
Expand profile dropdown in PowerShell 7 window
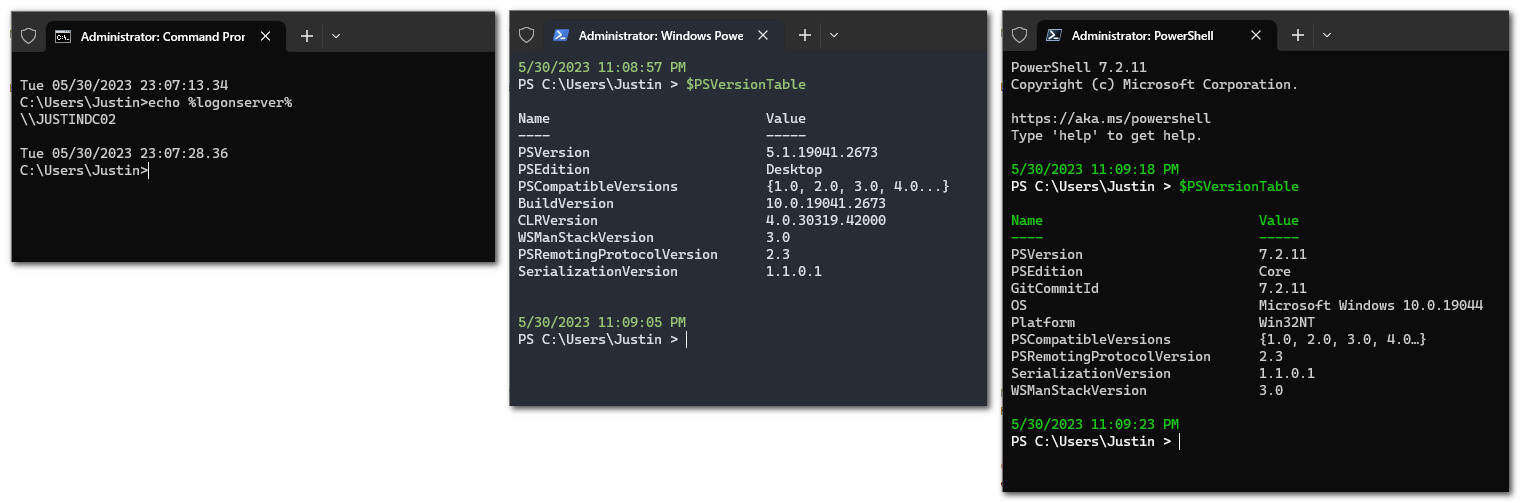1327,35
